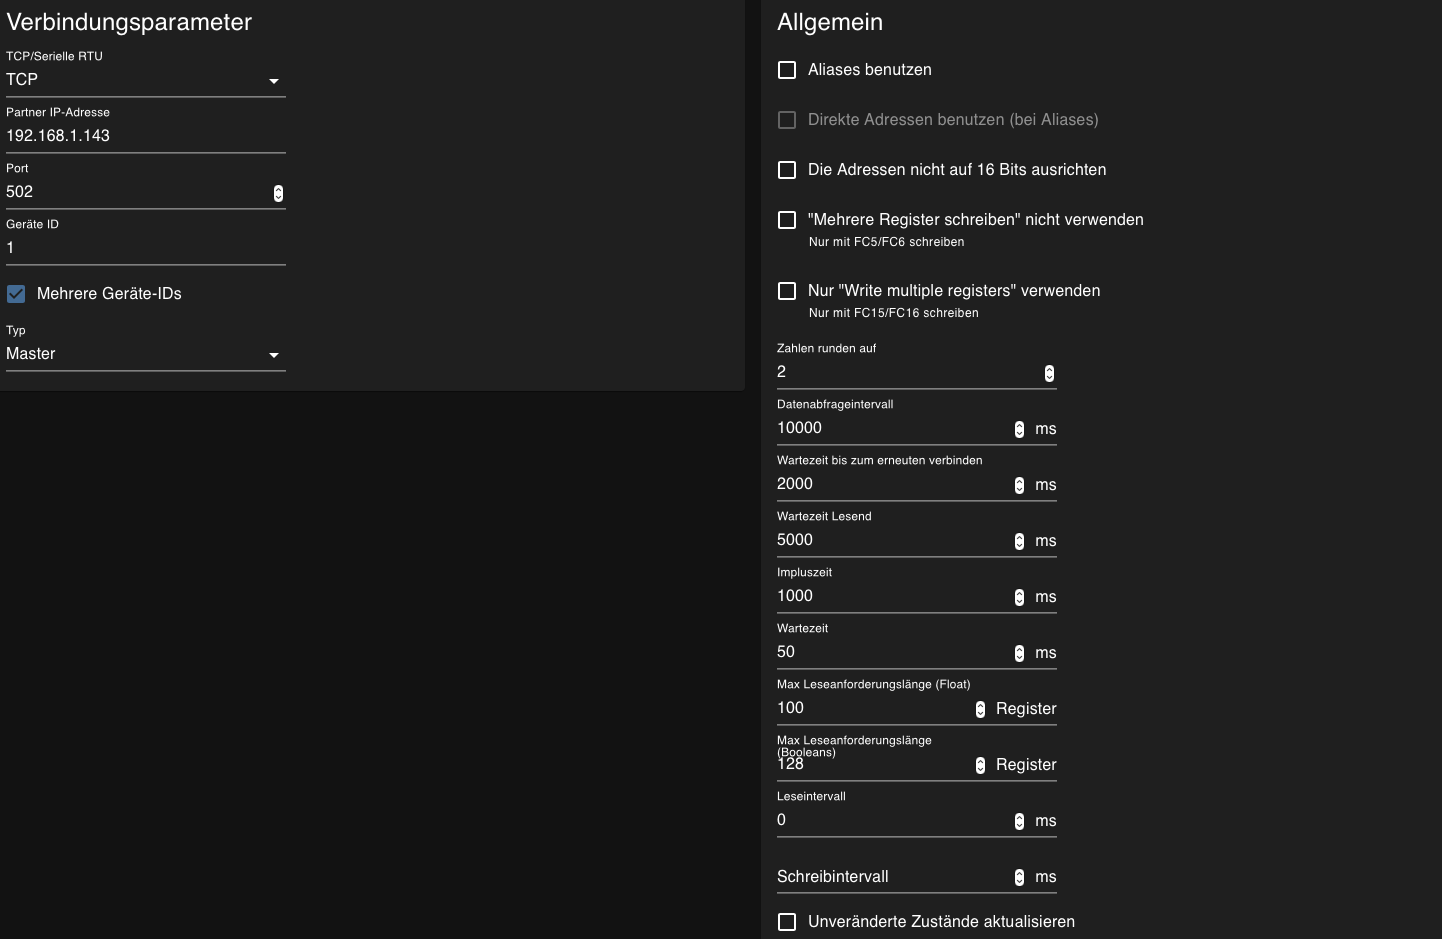Click the Partner IP-Adresse input field

point(145,136)
